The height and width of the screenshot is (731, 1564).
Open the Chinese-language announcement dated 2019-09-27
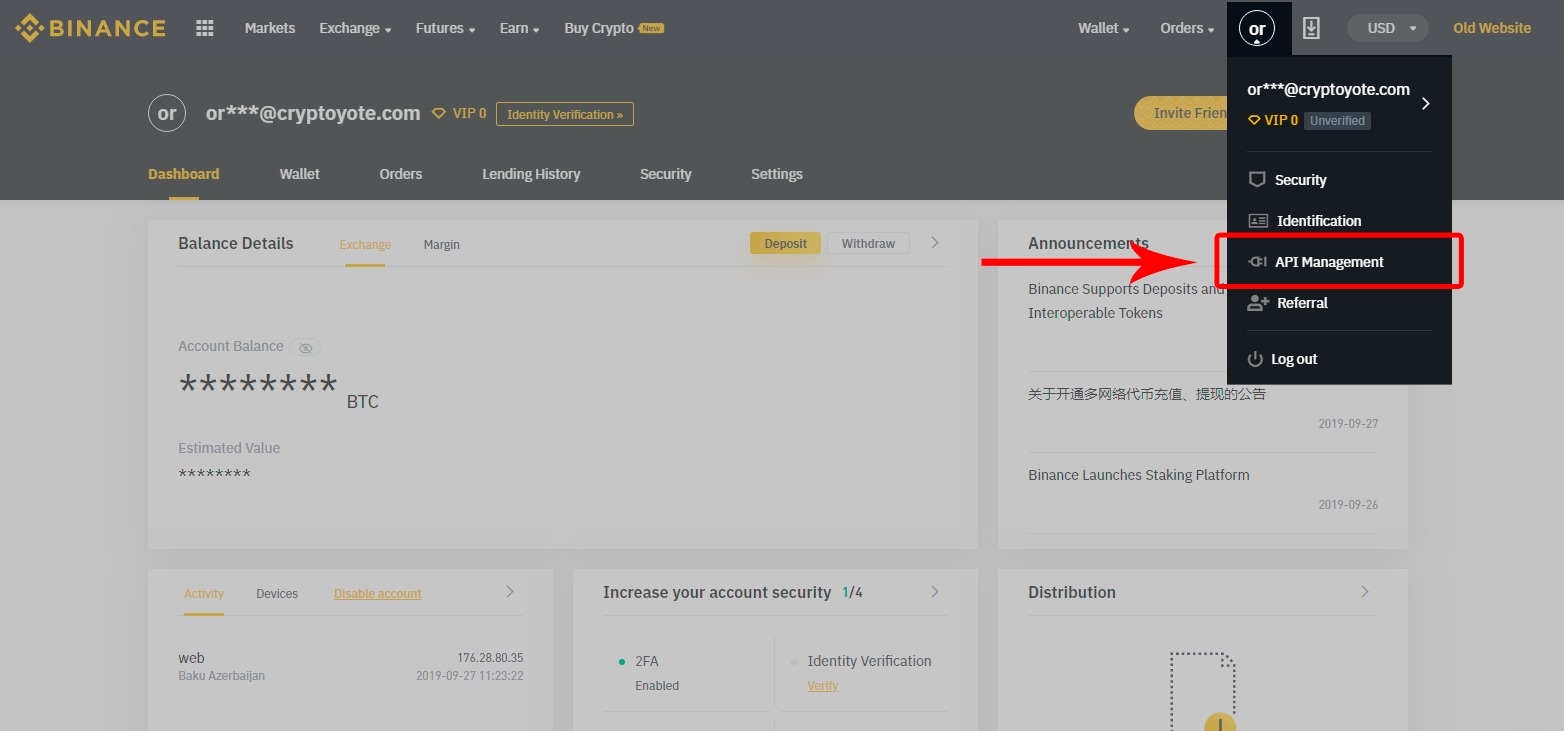1147,394
